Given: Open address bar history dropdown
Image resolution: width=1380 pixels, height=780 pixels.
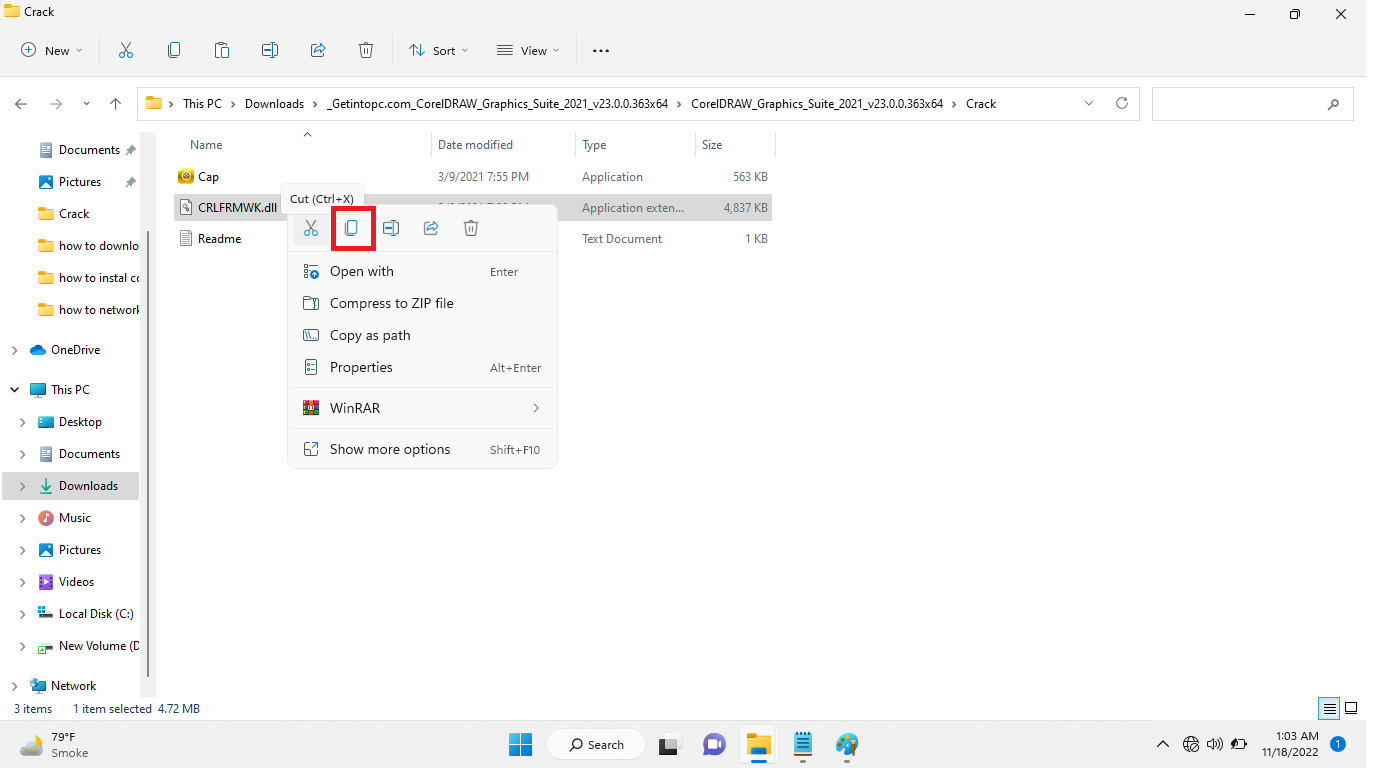Looking at the screenshot, I should [x=1089, y=103].
